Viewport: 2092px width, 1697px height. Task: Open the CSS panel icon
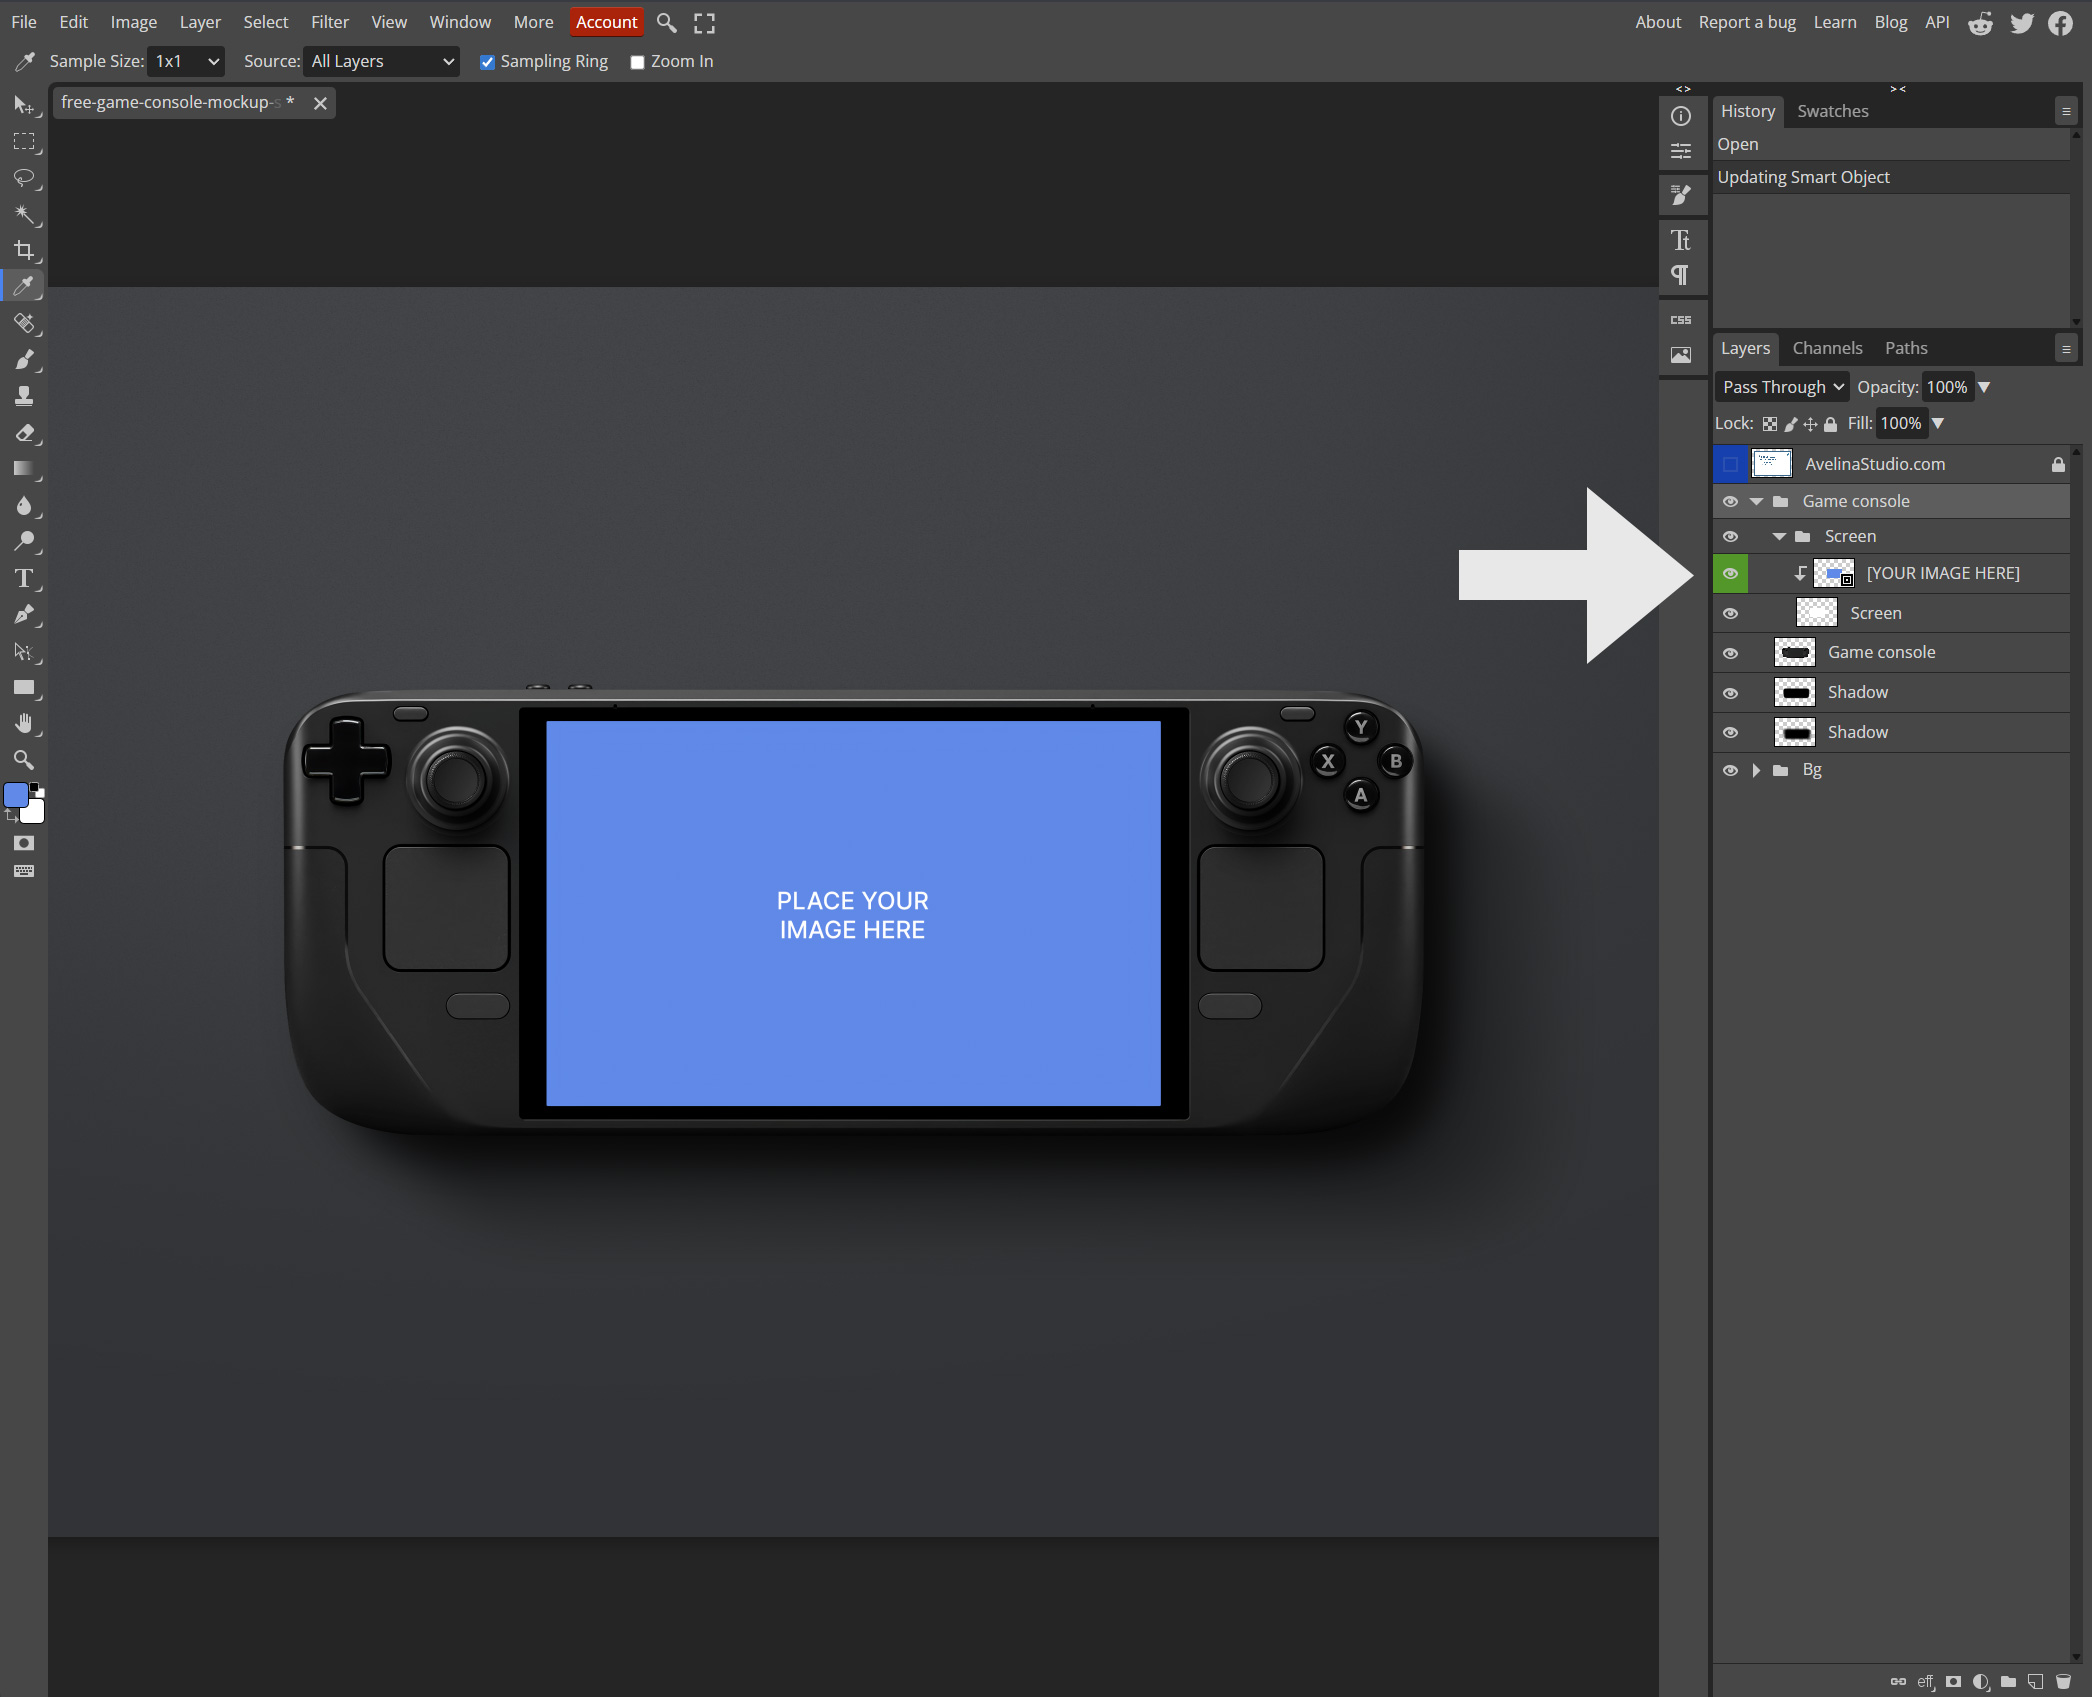[x=1681, y=320]
